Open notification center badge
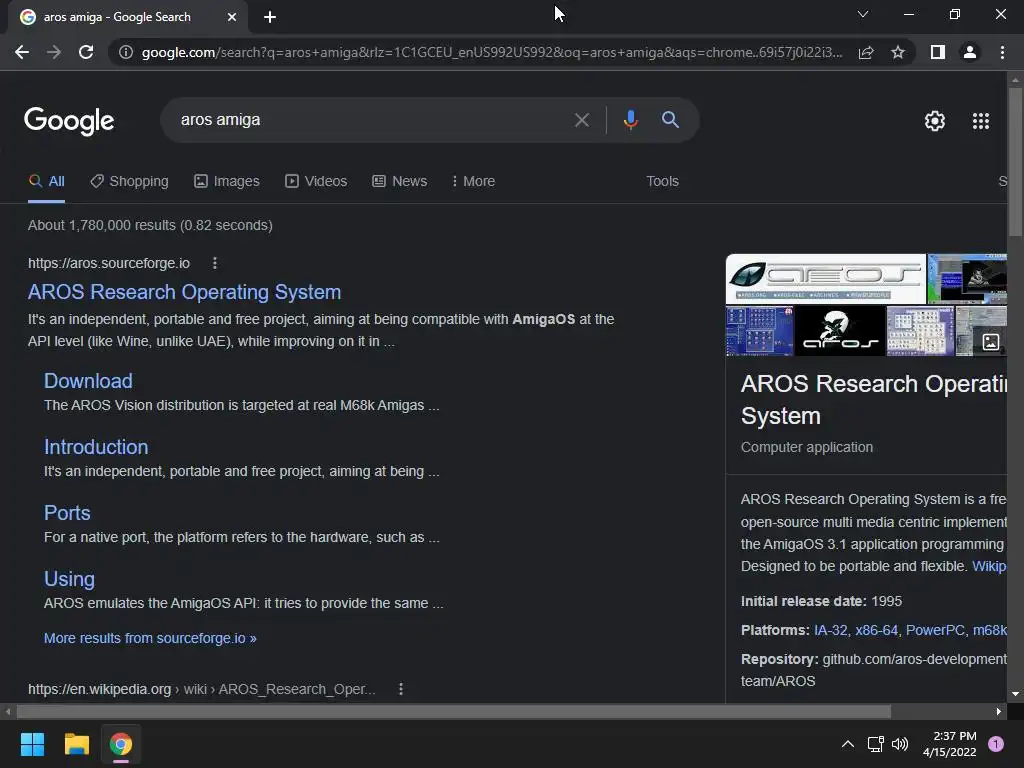 996,744
